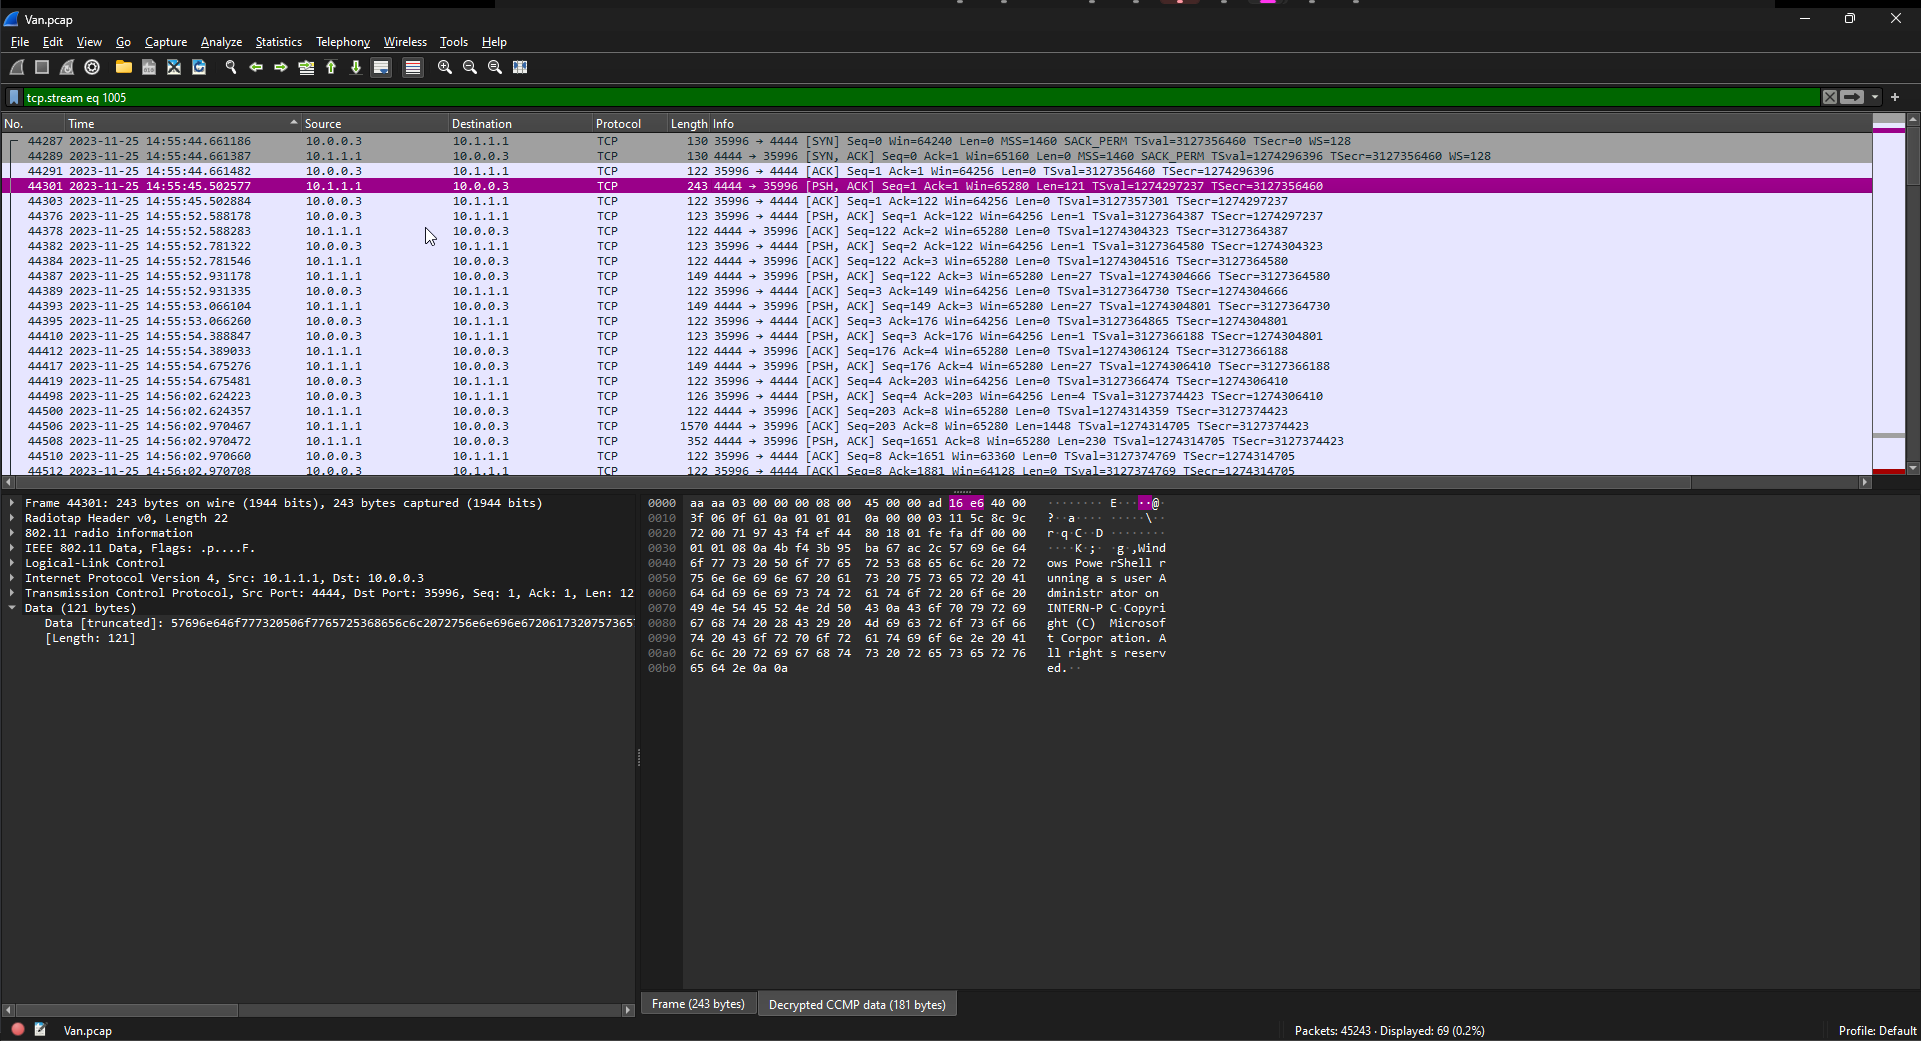
Task: Toggle packet colorization rules button
Action: [x=412, y=67]
